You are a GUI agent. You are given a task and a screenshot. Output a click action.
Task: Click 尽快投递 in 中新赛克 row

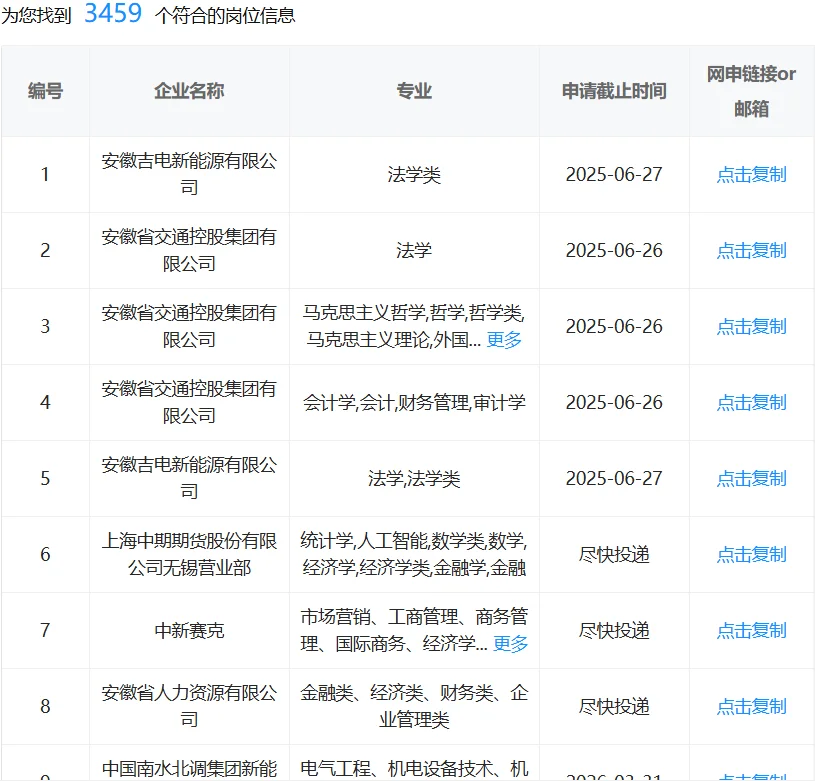pos(614,630)
